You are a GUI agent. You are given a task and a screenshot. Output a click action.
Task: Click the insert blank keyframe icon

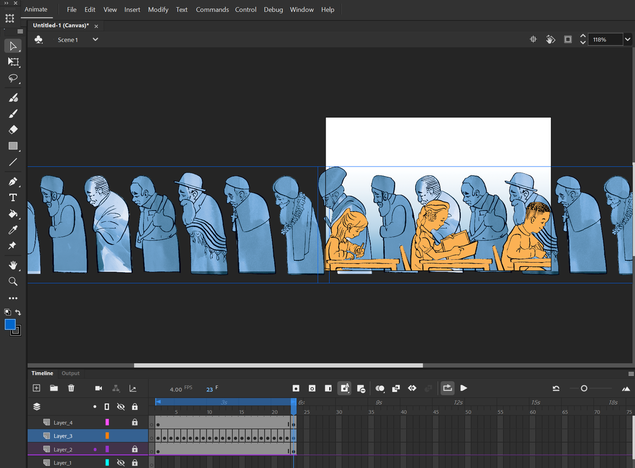(x=312, y=388)
